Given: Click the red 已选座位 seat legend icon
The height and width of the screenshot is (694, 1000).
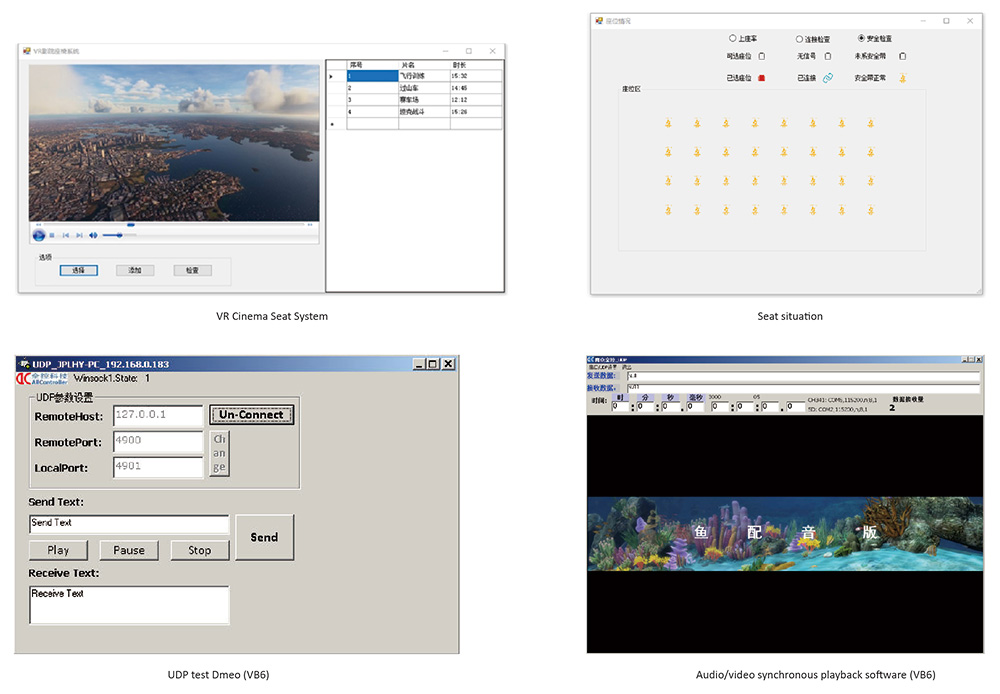Looking at the screenshot, I should [x=761, y=78].
